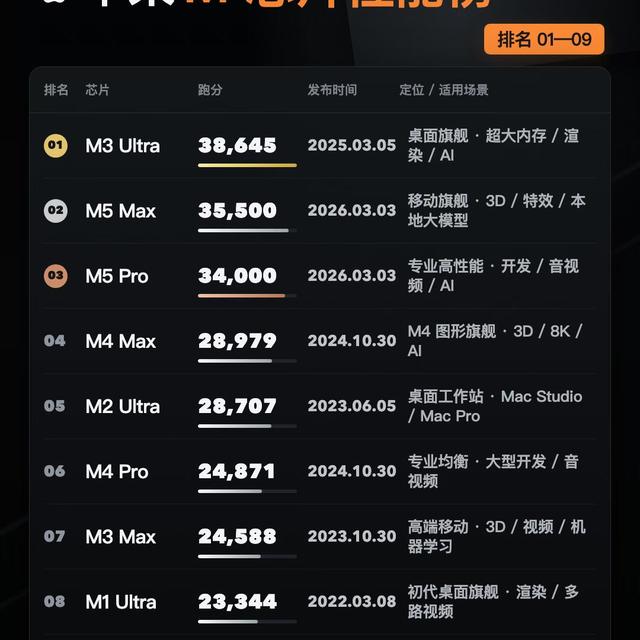Image resolution: width=640 pixels, height=640 pixels.
Task: Click the 定位 / 适用场景 column header
Action: click(x=444, y=90)
